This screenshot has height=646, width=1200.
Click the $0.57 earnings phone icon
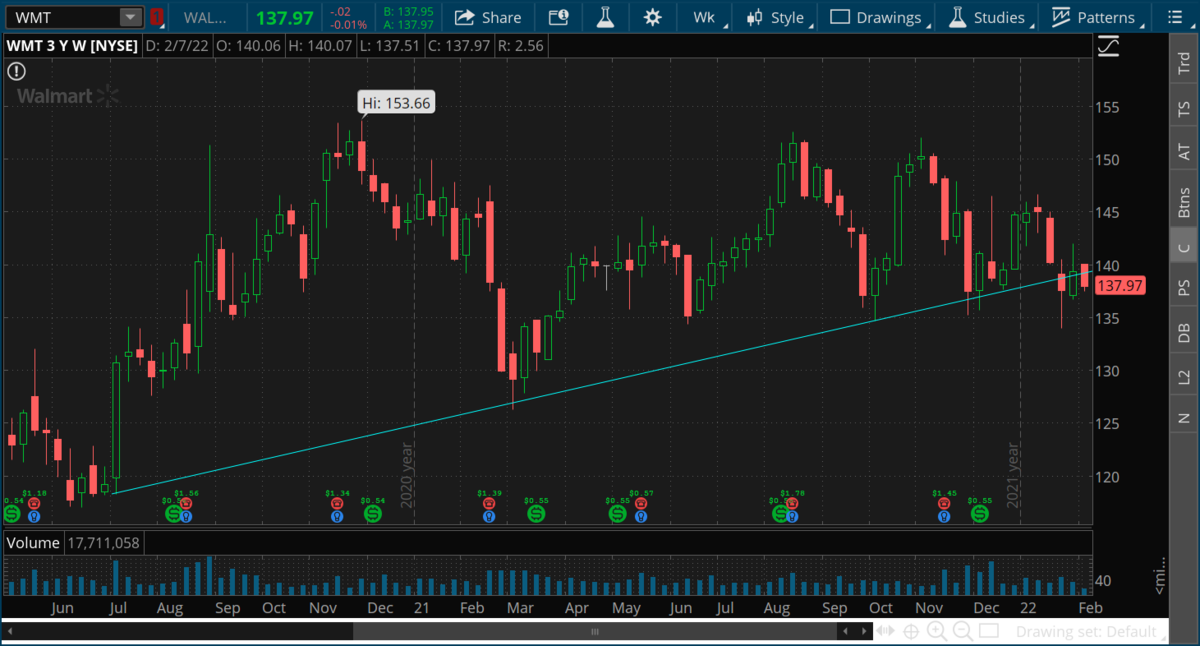pos(641,504)
